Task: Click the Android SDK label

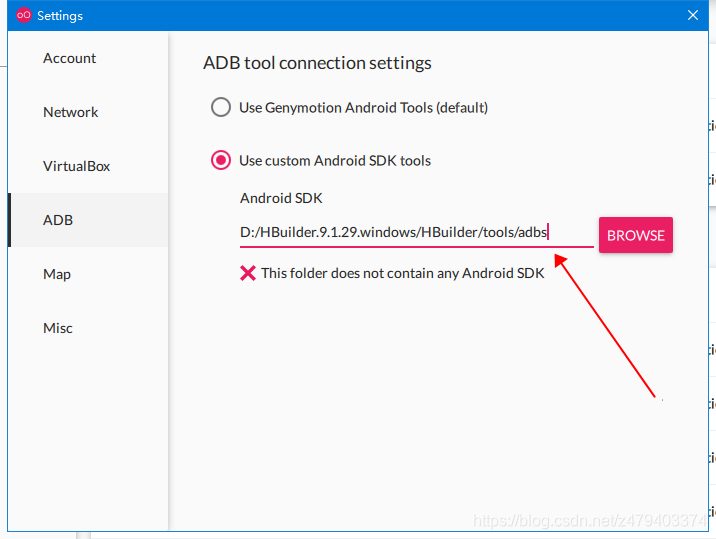Action: (x=281, y=198)
